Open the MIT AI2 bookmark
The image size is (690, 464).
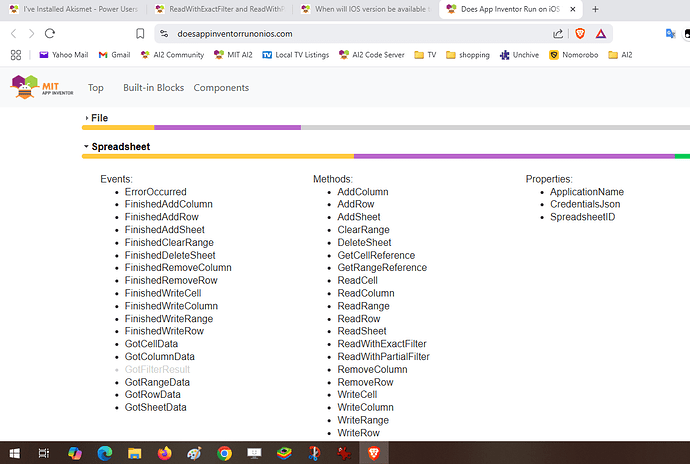coord(233,55)
